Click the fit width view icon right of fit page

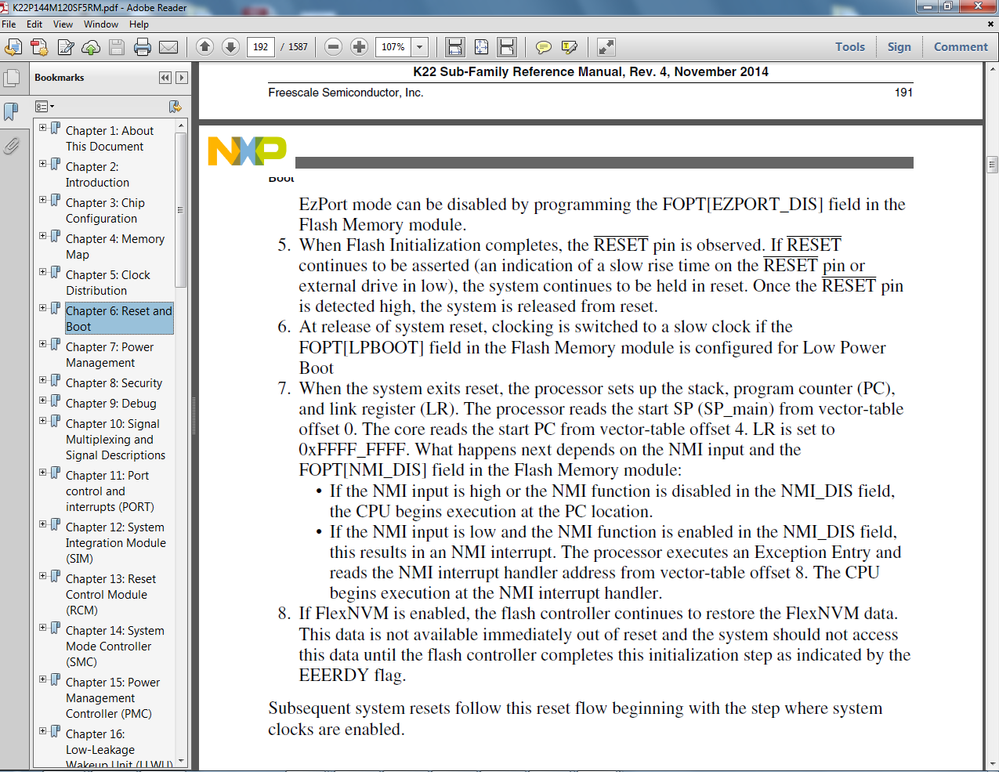(507, 47)
